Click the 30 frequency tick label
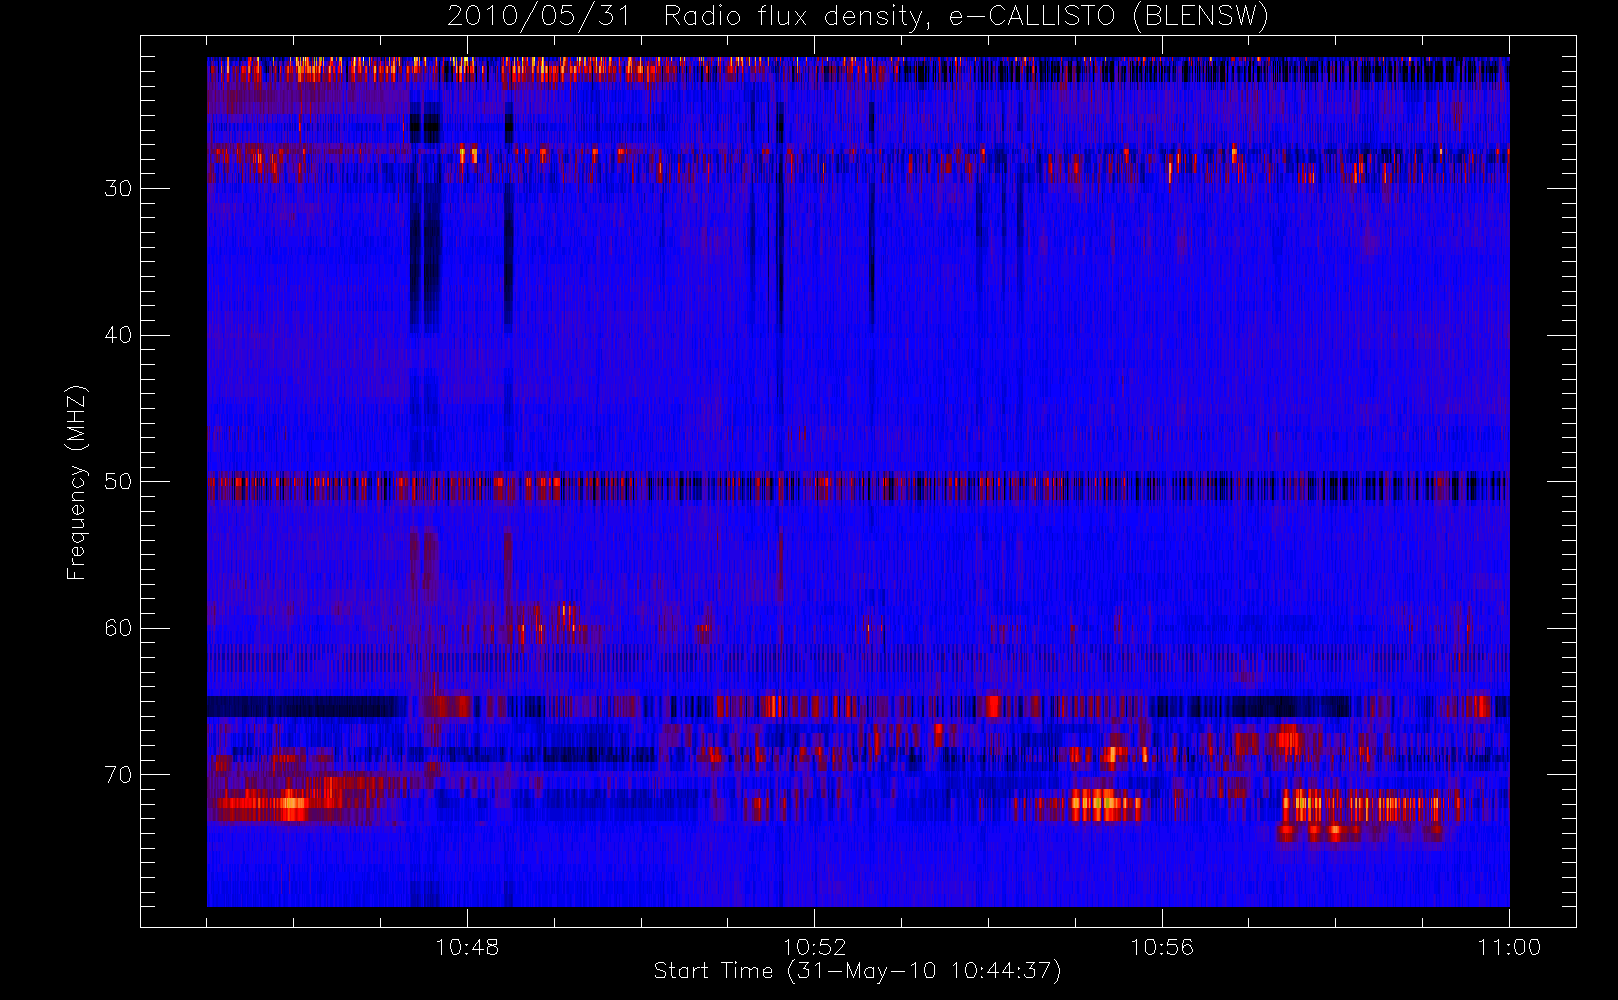Screen dimensions: 1618x1000 pyautogui.click(x=118, y=189)
